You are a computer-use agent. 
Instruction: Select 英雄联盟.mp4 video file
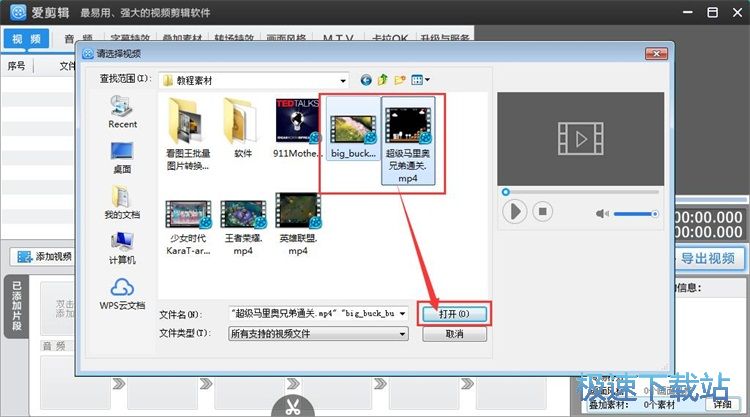point(298,225)
